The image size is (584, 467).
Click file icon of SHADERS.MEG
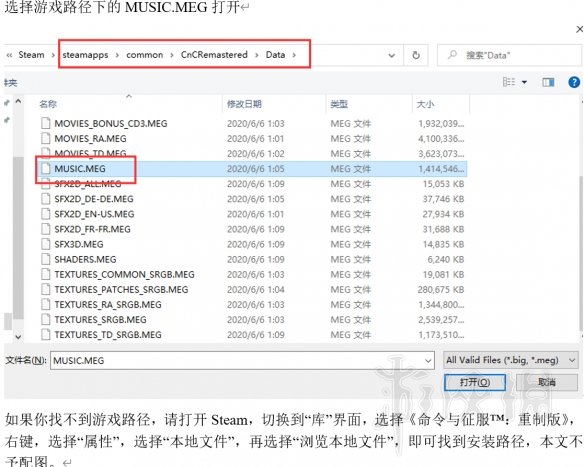[x=45, y=259]
